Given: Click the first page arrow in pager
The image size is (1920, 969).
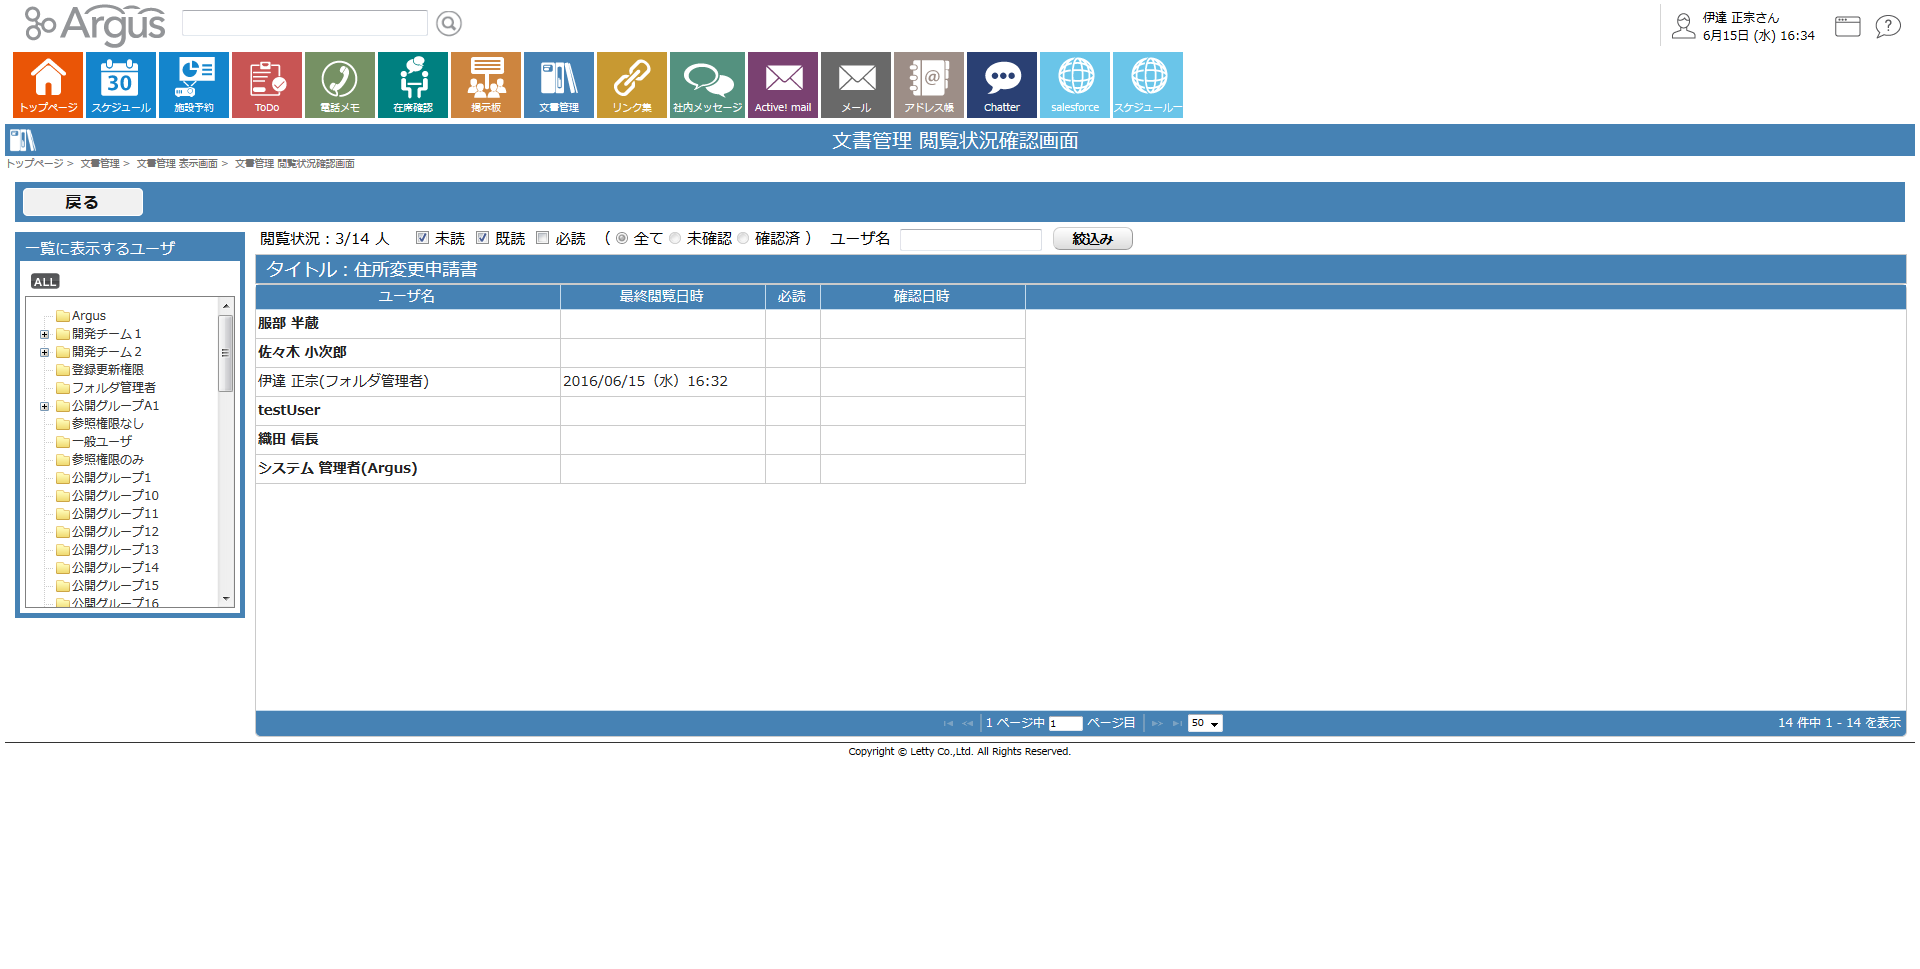Looking at the screenshot, I should click(948, 723).
